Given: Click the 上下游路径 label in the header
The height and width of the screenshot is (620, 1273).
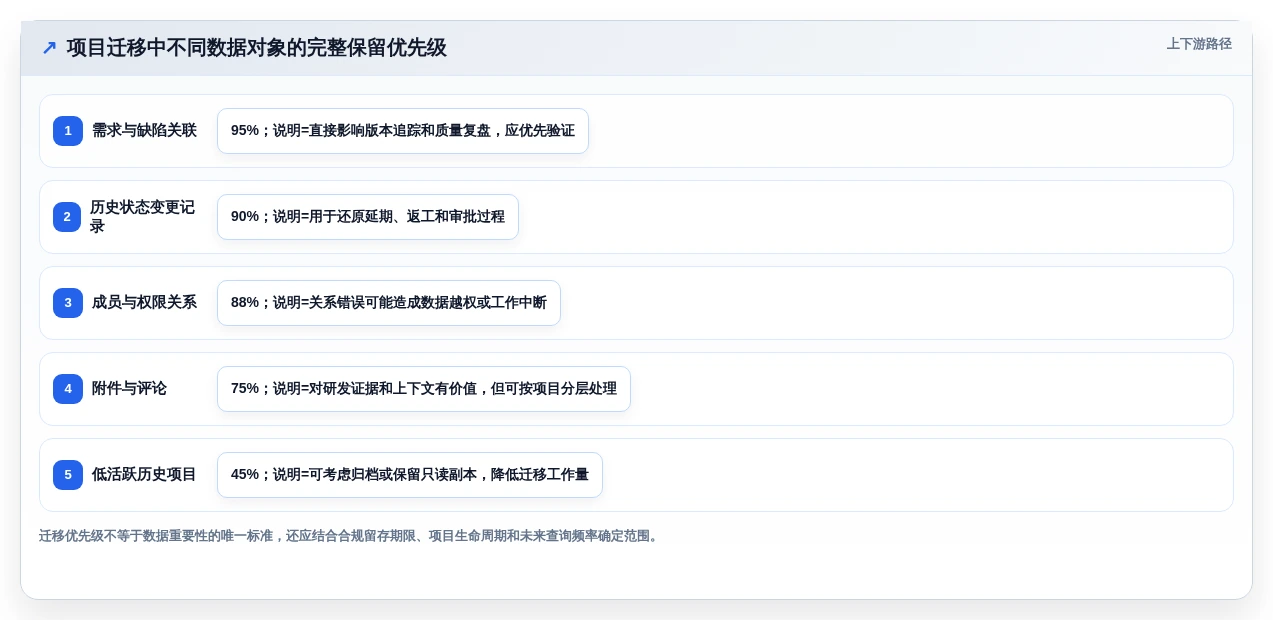Looking at the screenshot, I should [1199, 44].
